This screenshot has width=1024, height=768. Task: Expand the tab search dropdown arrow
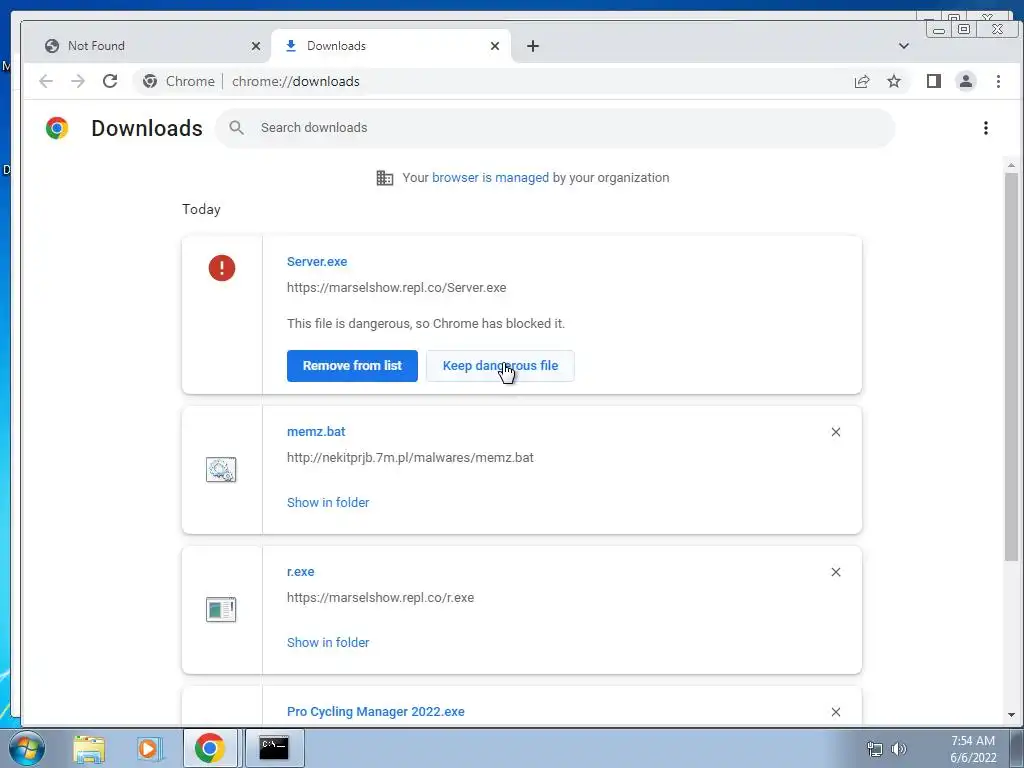(x=904, y=46)
